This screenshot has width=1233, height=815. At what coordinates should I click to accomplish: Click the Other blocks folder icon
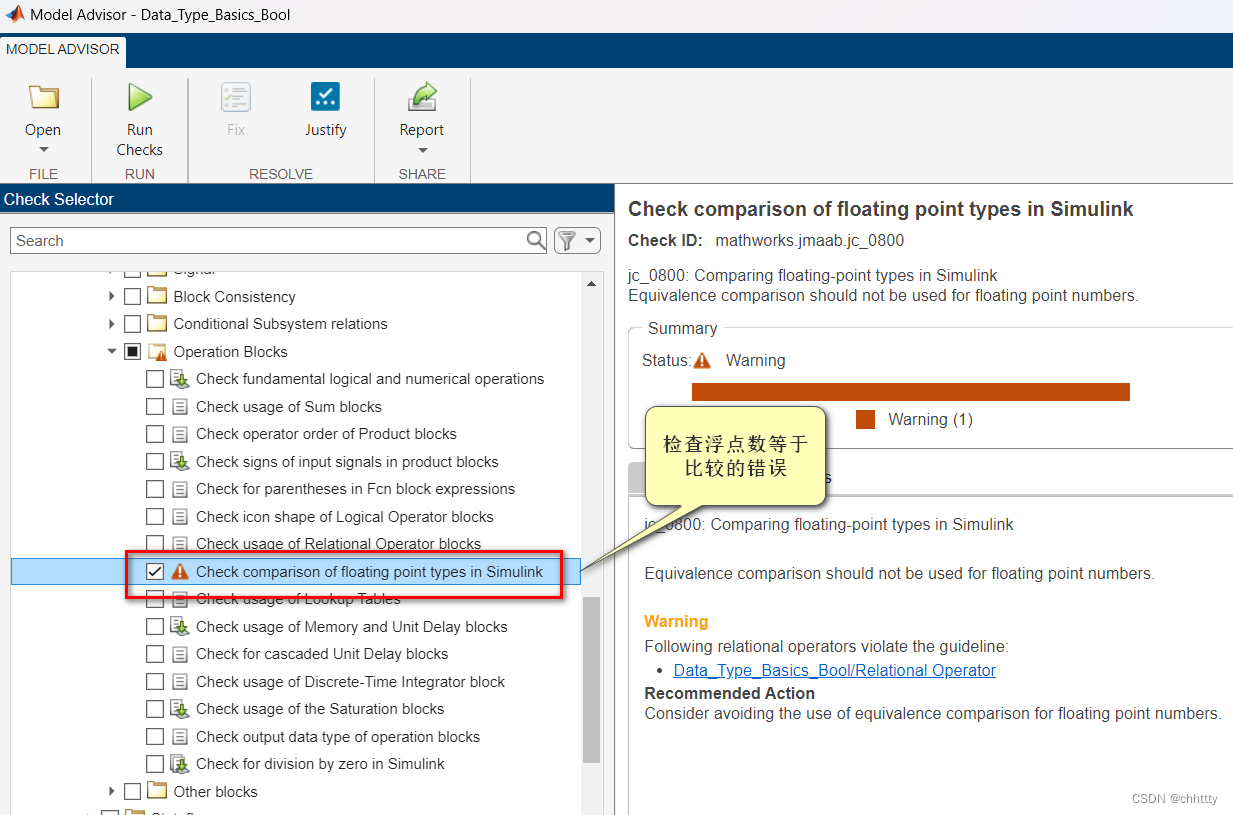click(x=157, y=791)
